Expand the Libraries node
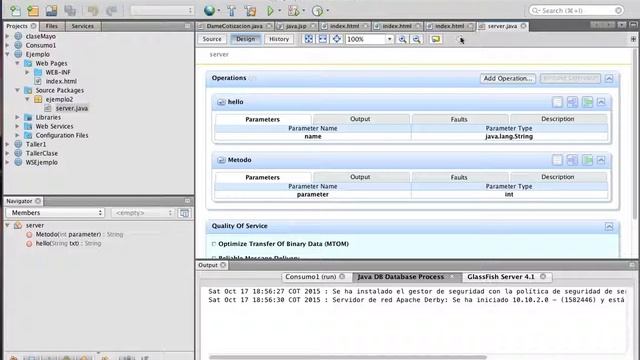This screenshot has height=360, width=640. coord(18,117)
